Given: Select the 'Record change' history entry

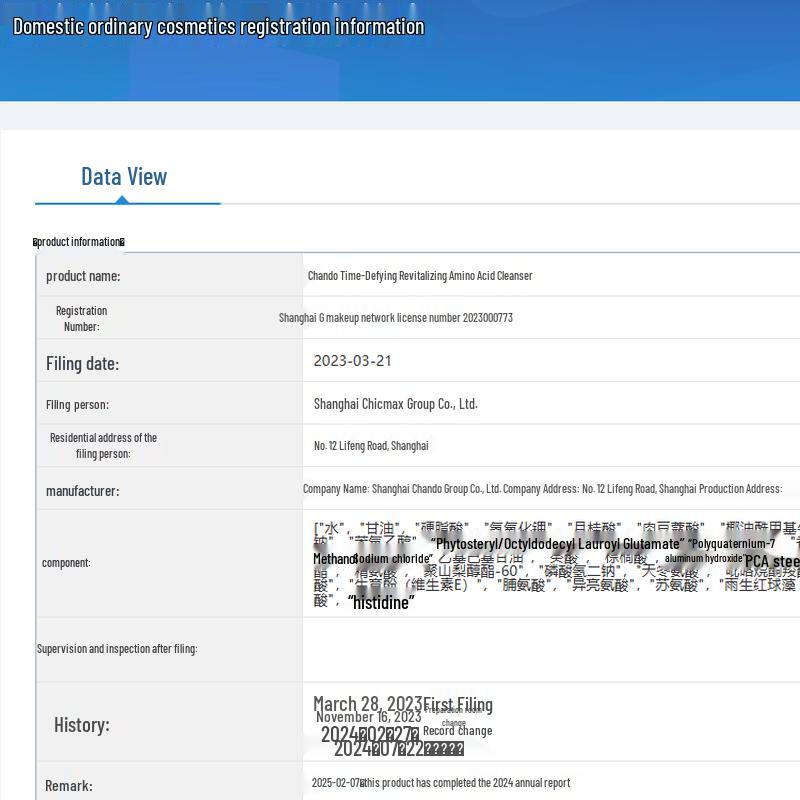Looking at the screenshot, I should click(x=458, y=731).
